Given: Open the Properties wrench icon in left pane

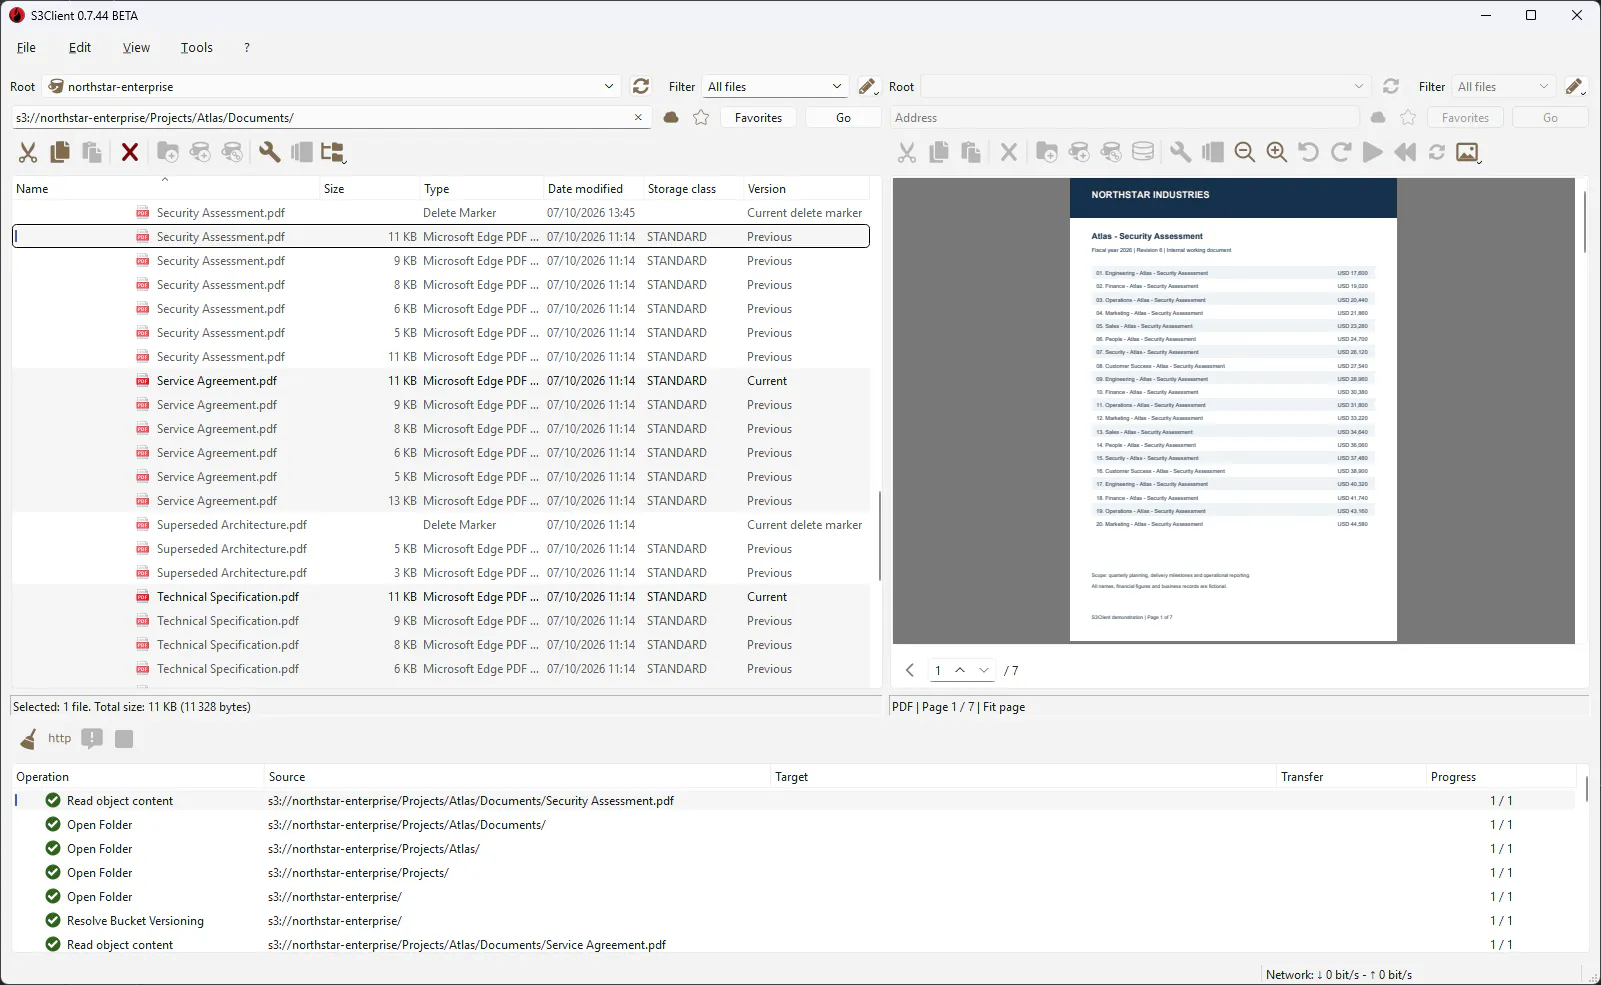Looking at the screenshot, I should pyautogui.click(x=269, y=152).
